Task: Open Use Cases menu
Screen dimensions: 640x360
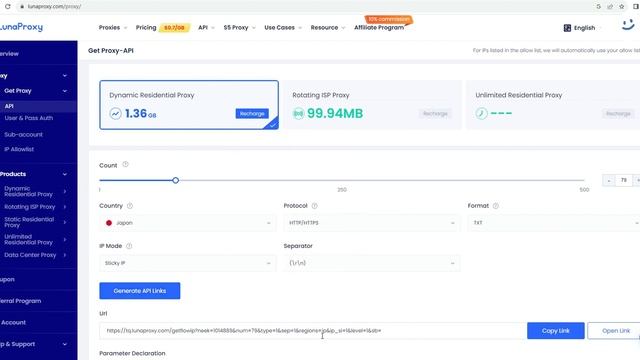Action: 283,27
